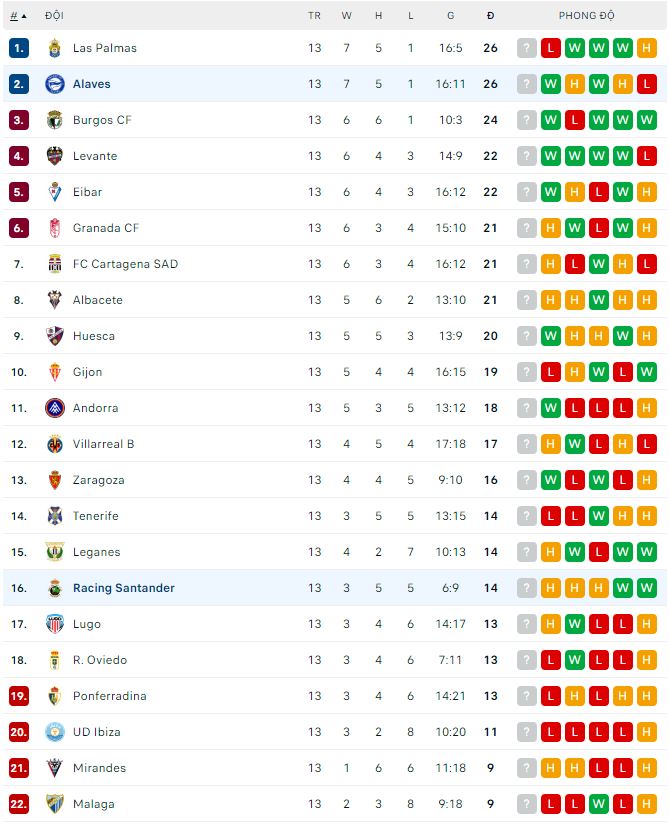This screenshot has width=669, height=824.
Task: Sort table by rank number column
Action: (17, 16)
